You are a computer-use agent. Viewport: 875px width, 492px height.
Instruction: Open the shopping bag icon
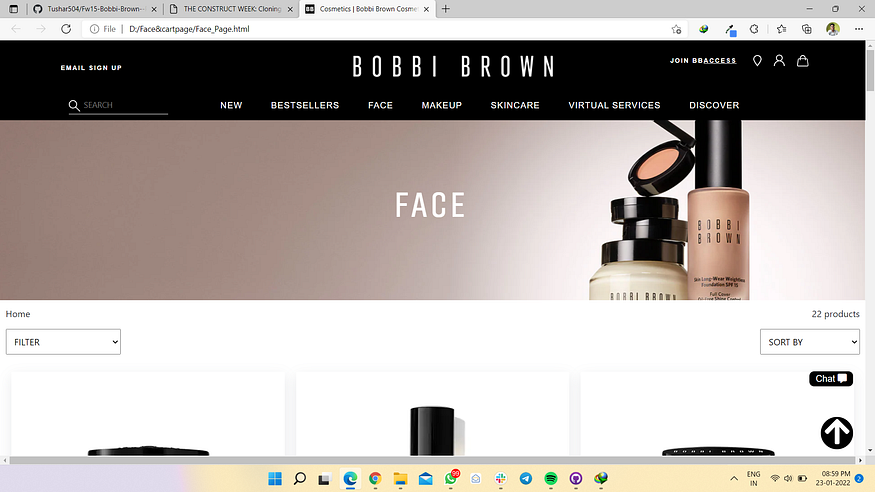pos(802,60)
